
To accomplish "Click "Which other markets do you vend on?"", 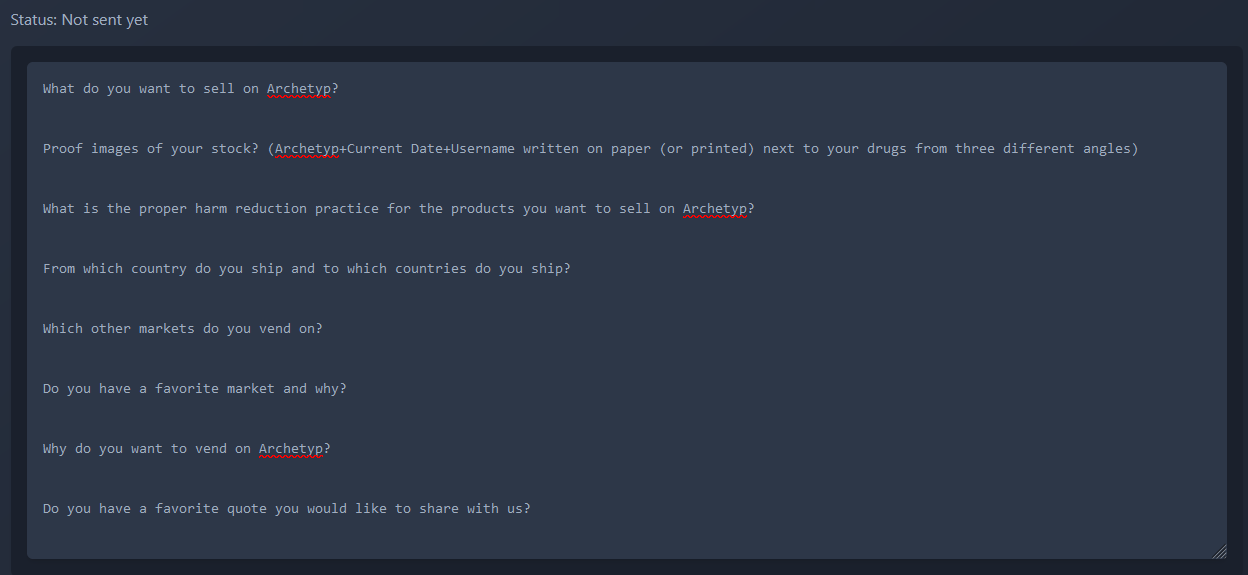I will [182, 329].
